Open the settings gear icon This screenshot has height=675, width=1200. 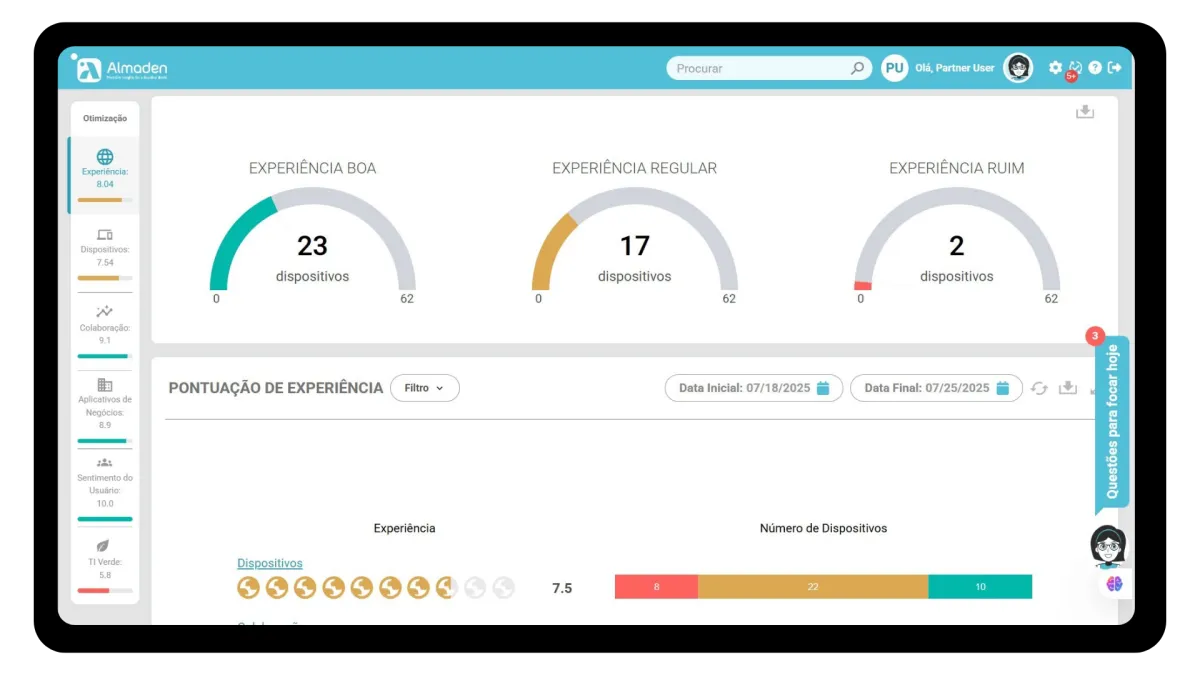coord(1055,67)
